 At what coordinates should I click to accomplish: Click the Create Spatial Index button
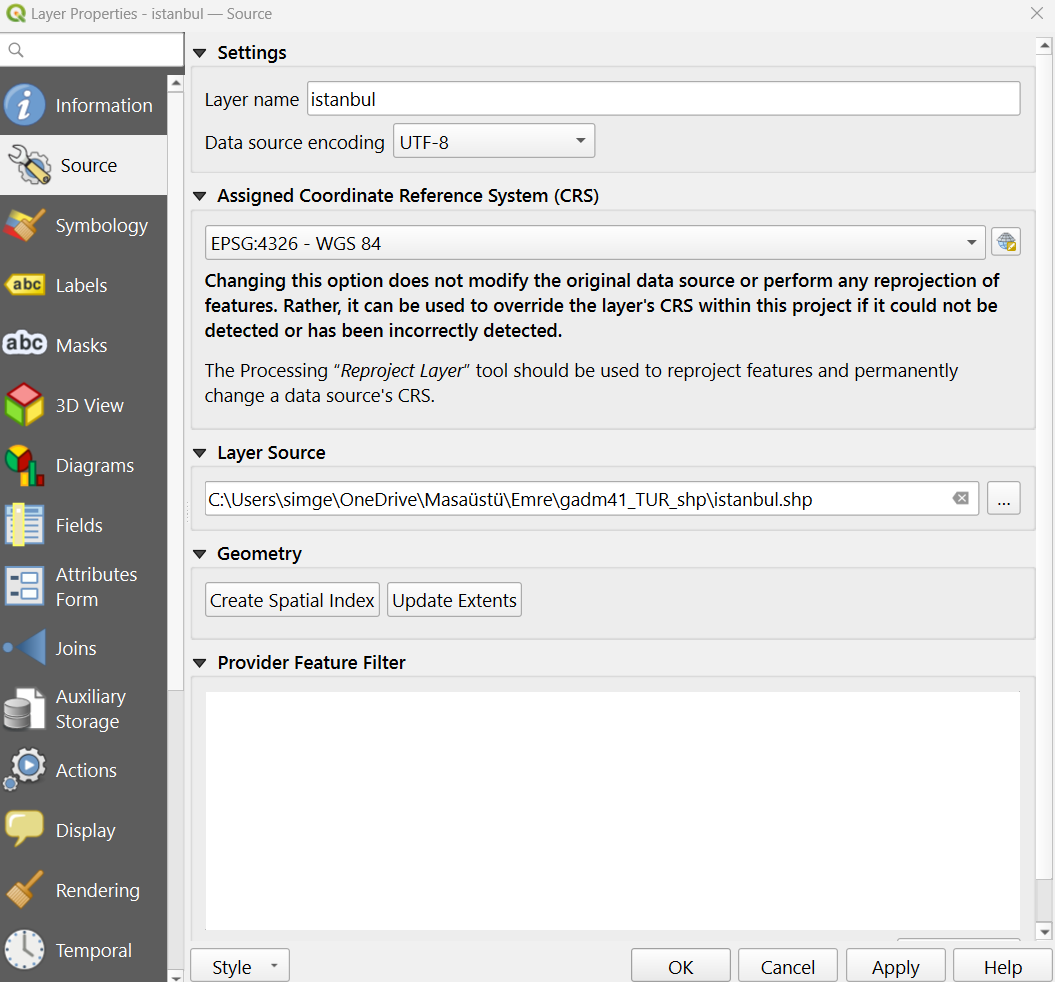point(292,600)
